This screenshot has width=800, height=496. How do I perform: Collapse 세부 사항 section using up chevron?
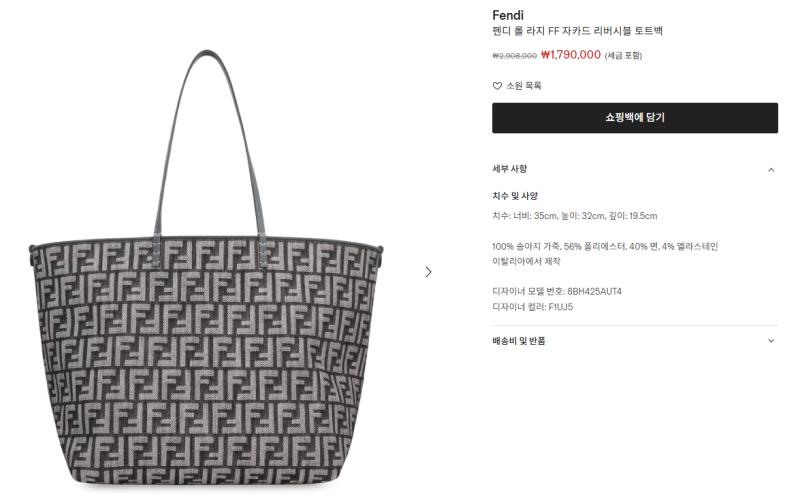[771, 169]
